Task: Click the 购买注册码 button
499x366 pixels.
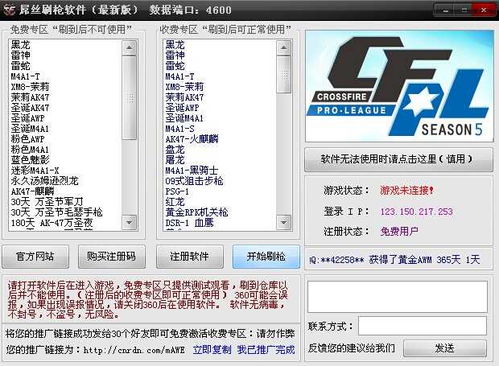Action: [112, 256]
